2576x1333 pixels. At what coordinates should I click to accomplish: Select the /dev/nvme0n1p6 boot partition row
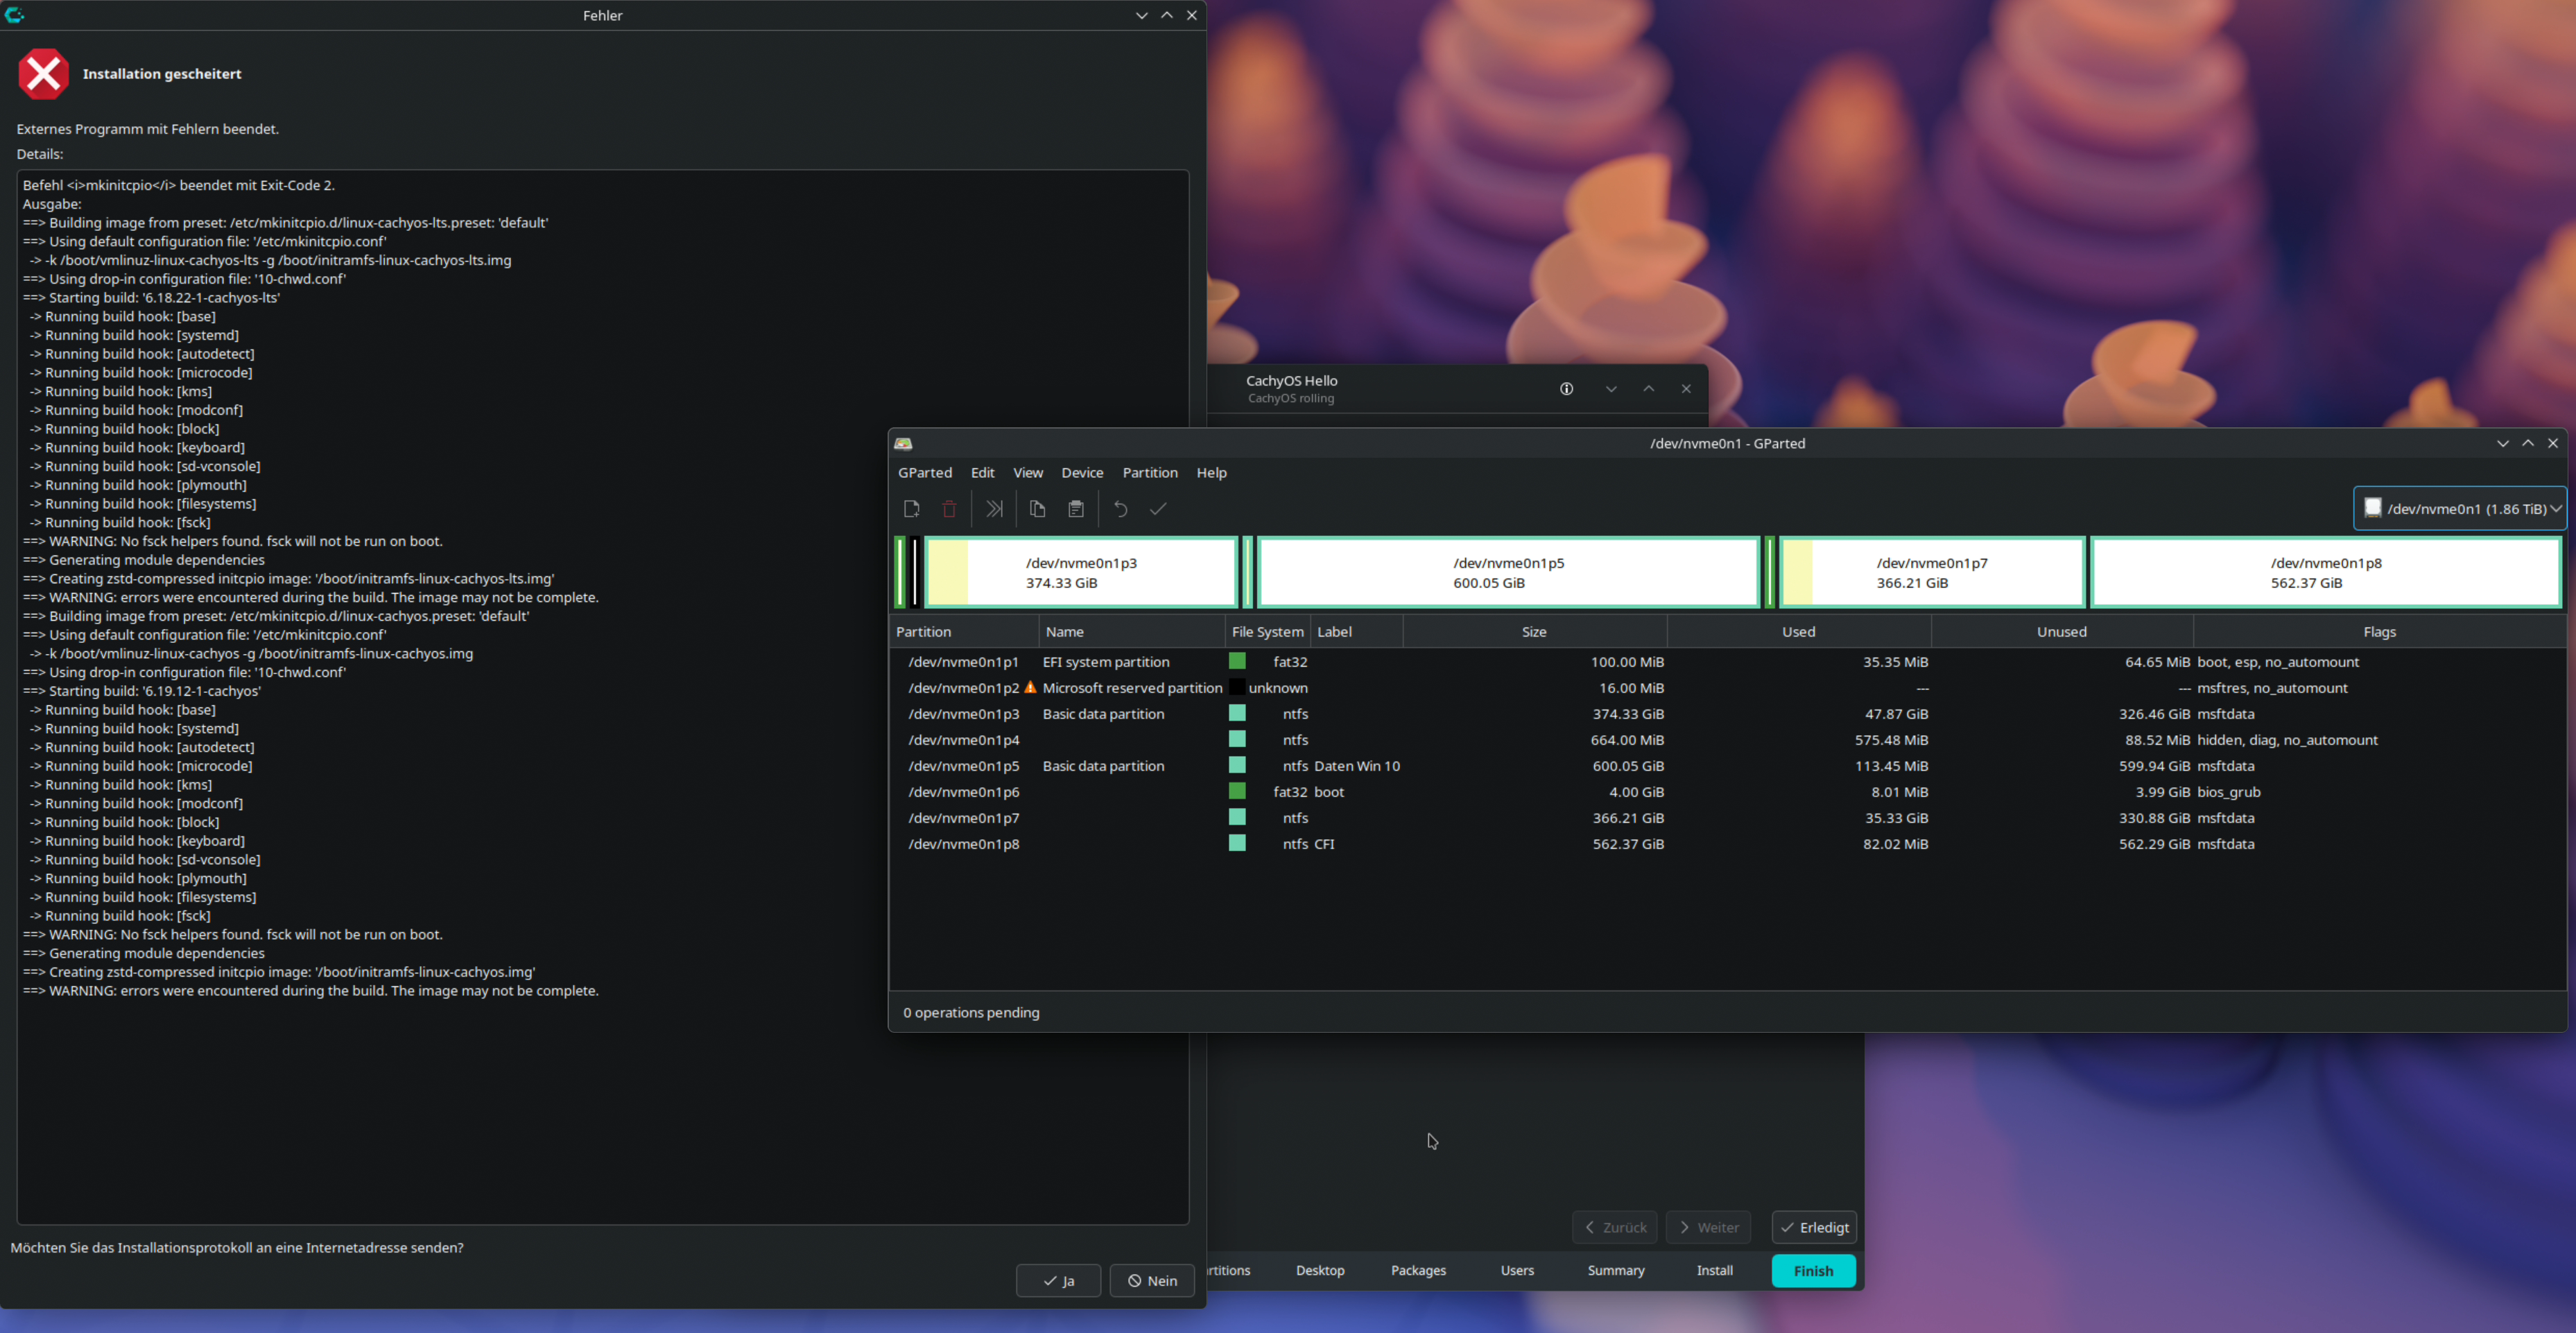point(964,791)
